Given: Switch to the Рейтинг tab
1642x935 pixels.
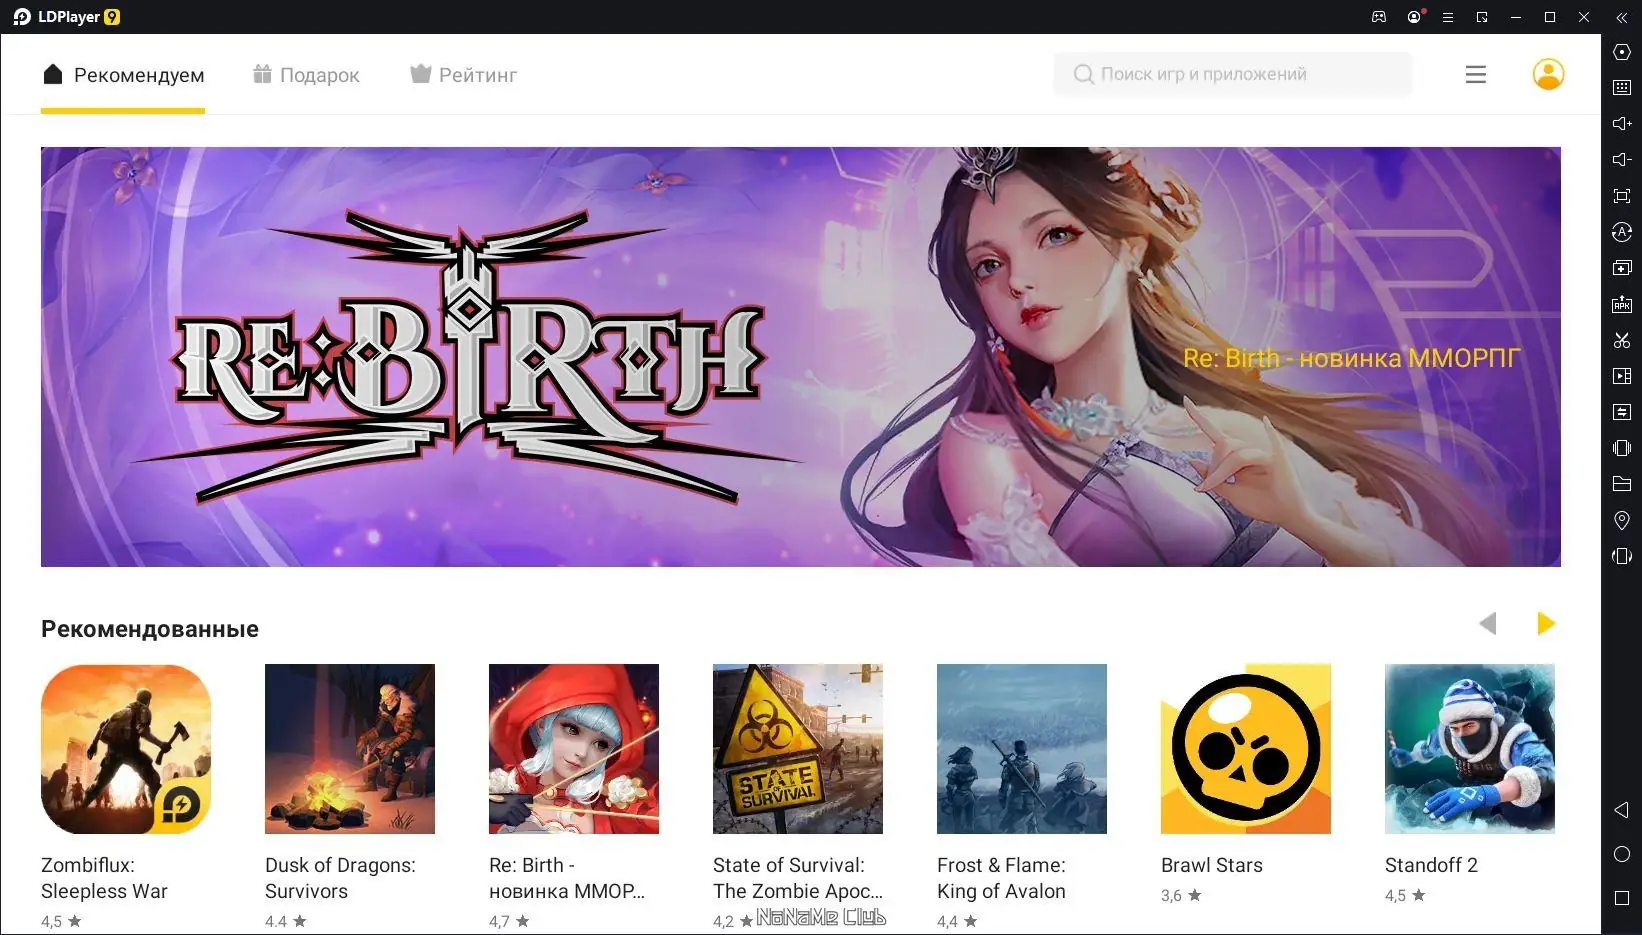Looking at the screenshot, I should 463,75.
